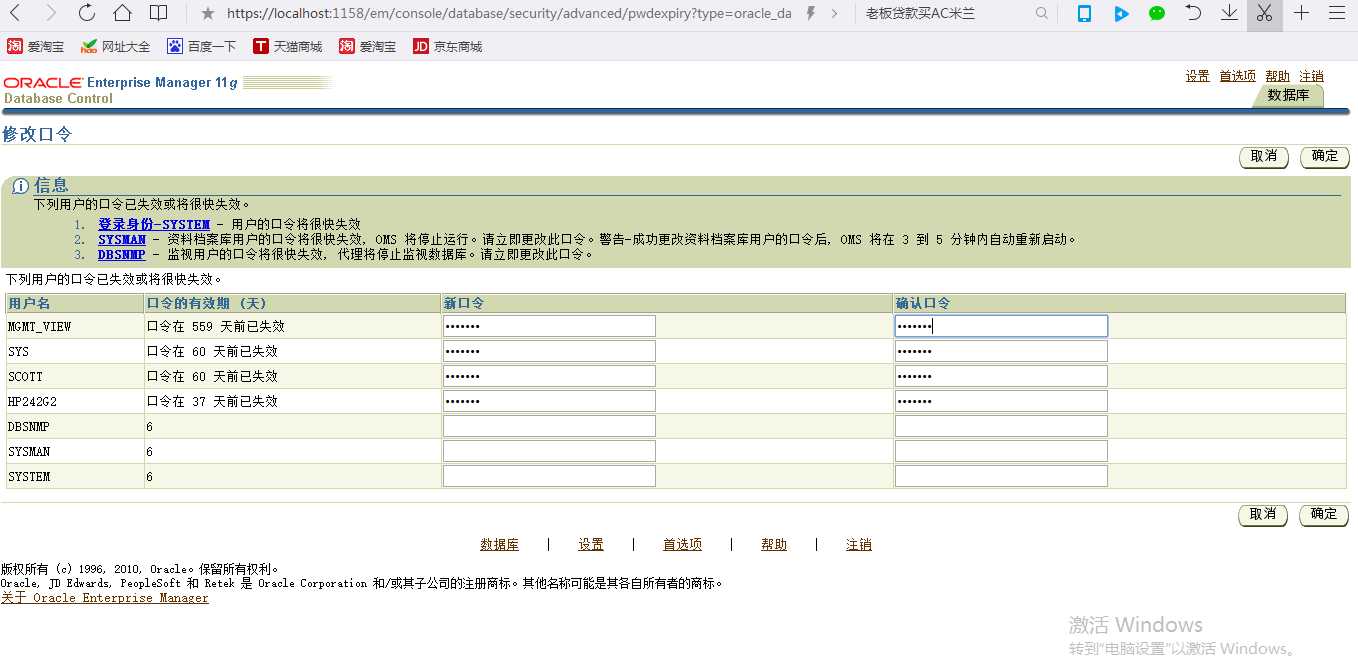Bookmark page with the star icon
1358x670 pixels.
click(207, 14)
